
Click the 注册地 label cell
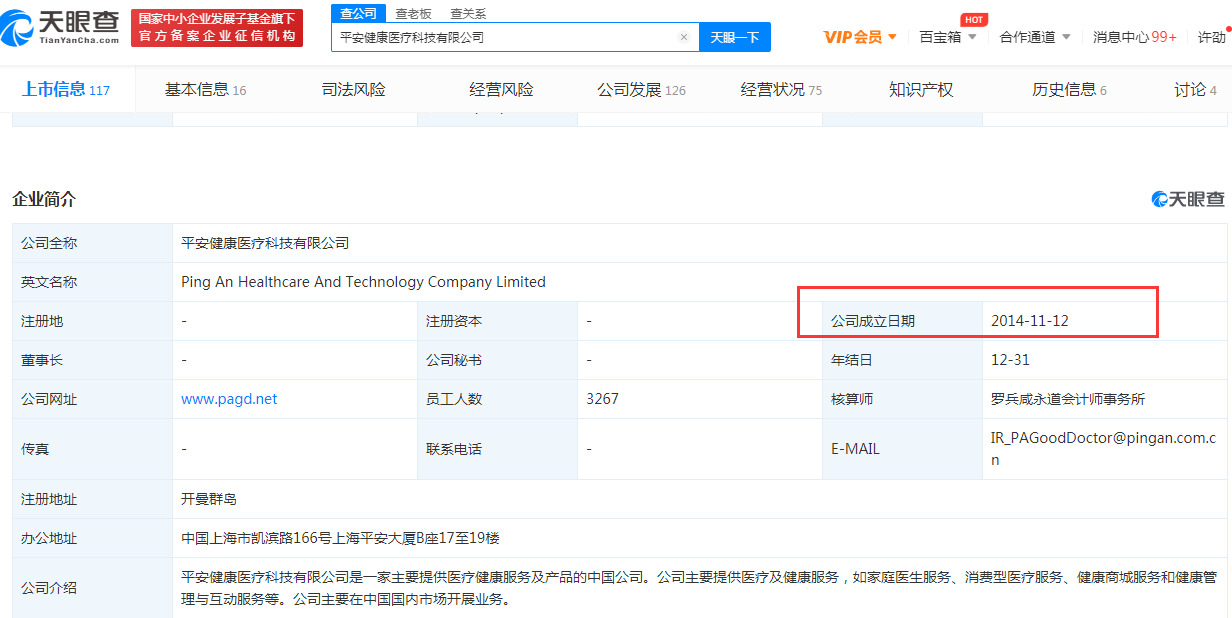[x=92, y=321]
